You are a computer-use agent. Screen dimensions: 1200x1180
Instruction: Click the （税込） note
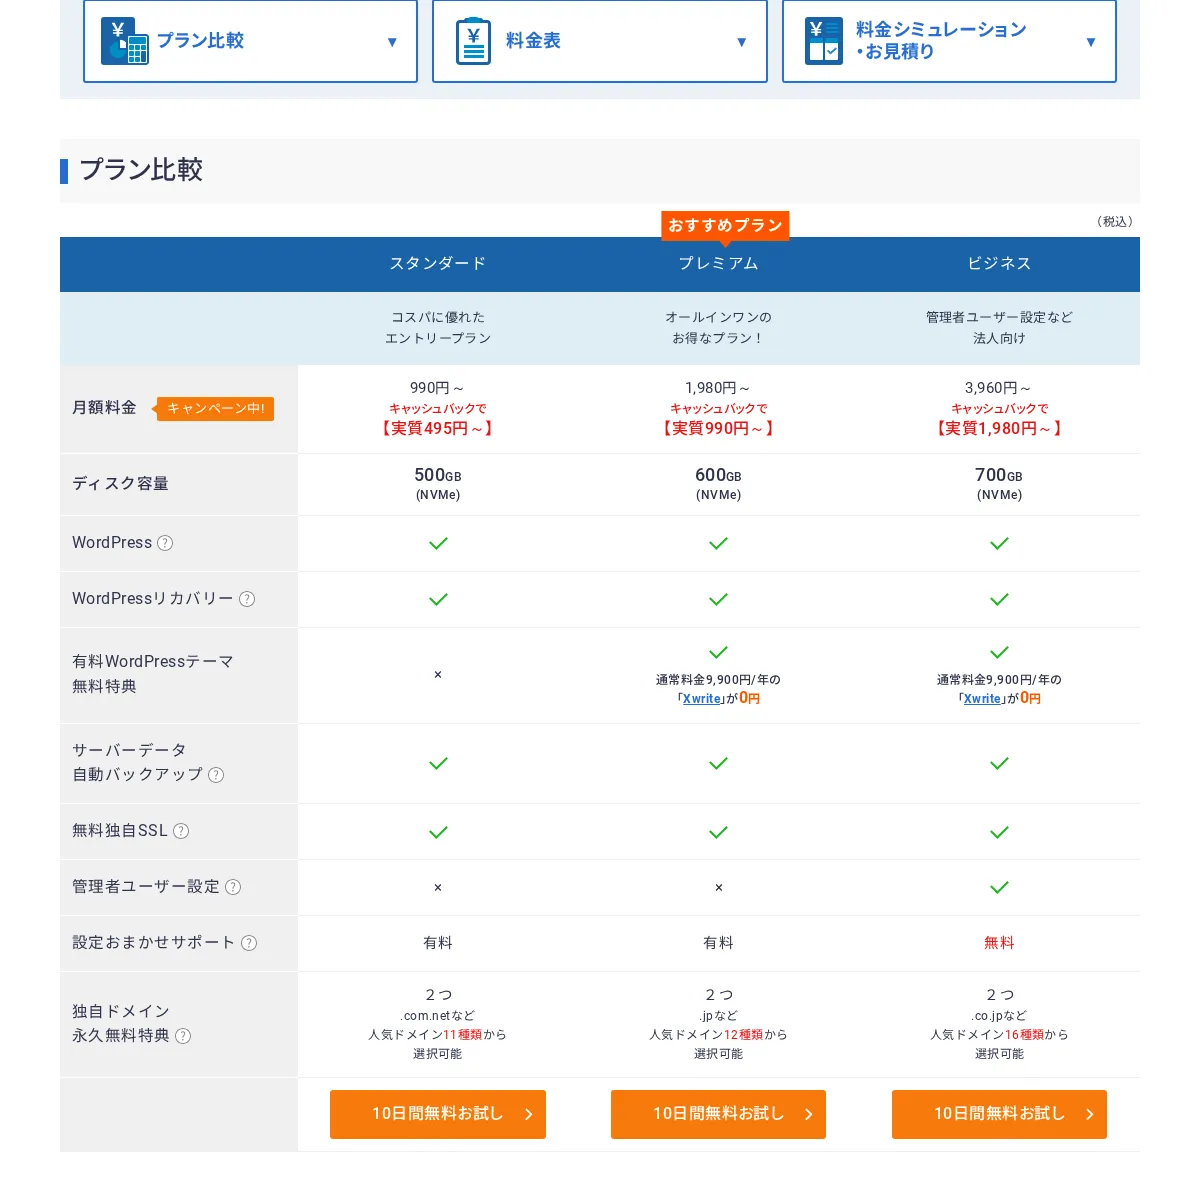[1115, 222]
